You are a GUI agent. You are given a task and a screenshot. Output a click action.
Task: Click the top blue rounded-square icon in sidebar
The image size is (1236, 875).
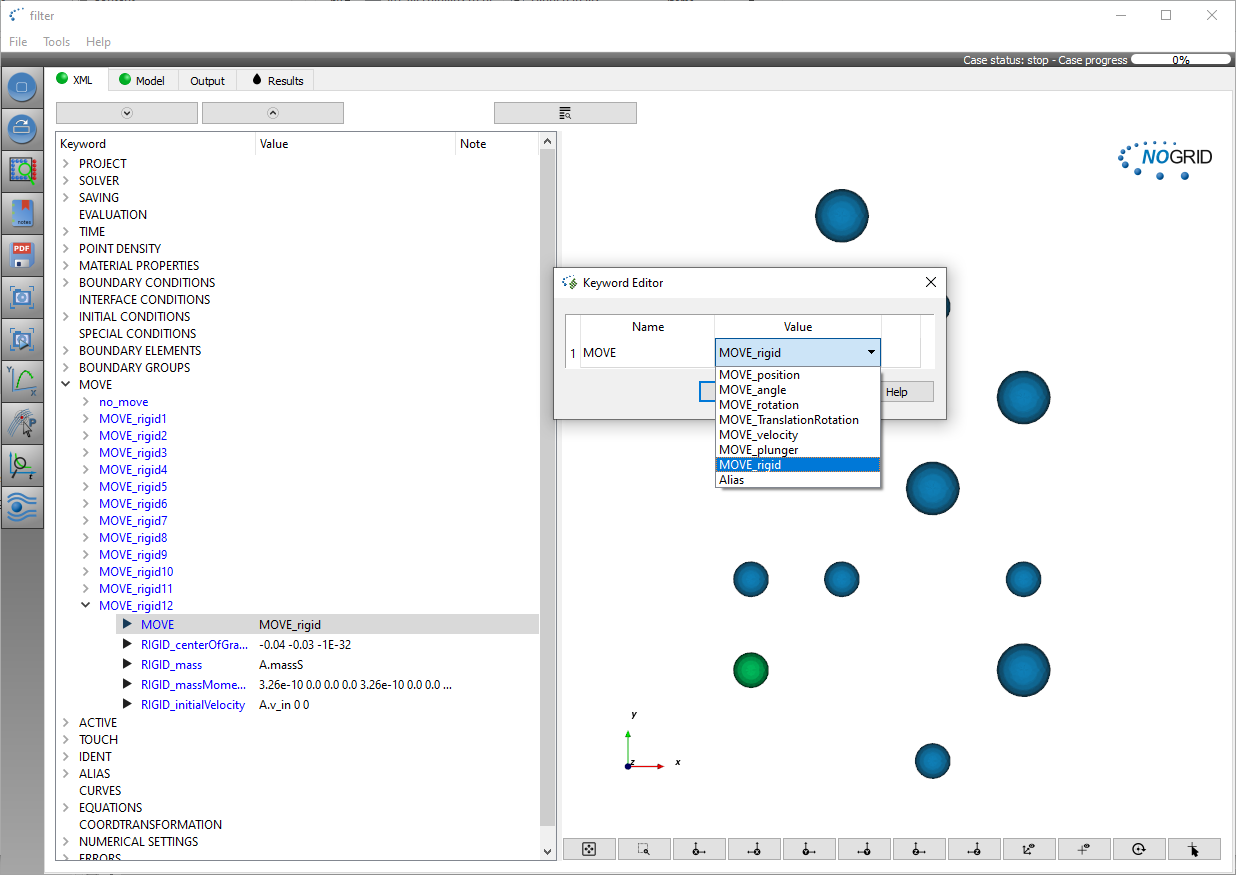22,87
